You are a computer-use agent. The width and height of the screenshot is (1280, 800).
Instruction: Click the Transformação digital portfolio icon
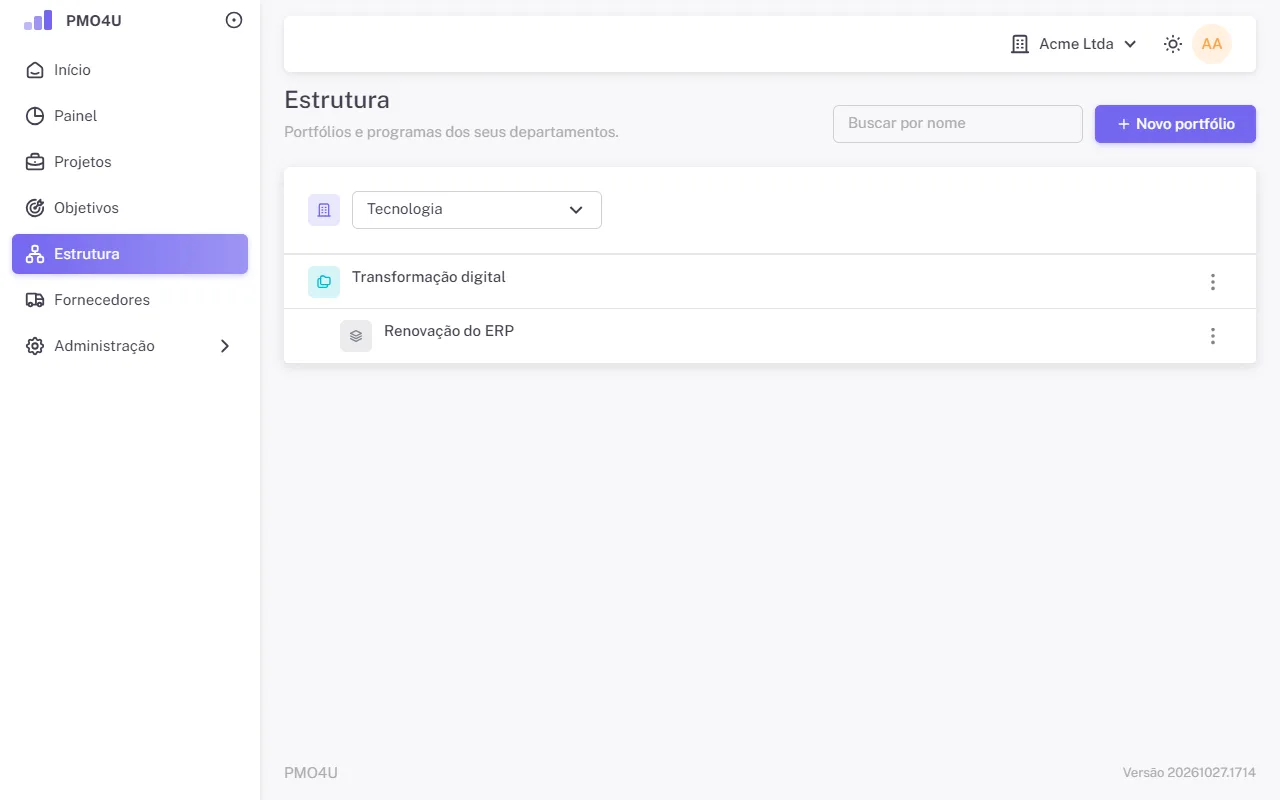tap(324, 282)
